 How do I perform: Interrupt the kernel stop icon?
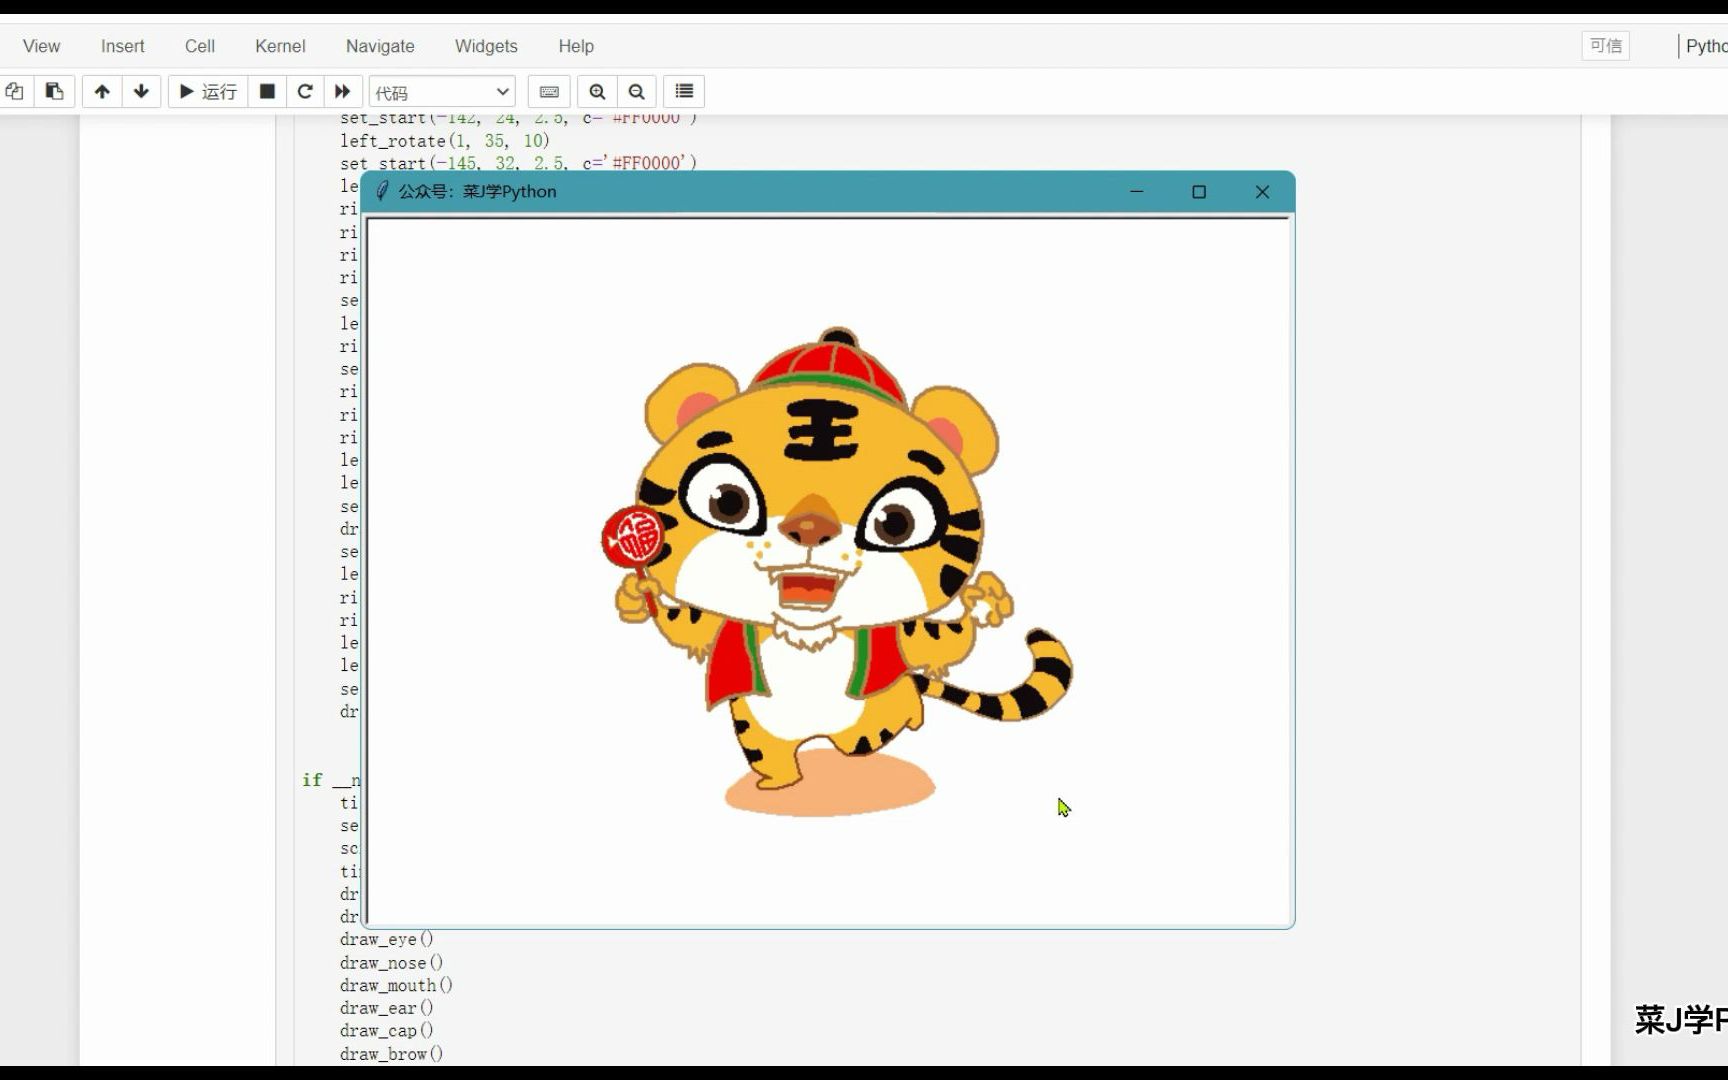click(267, 92)
